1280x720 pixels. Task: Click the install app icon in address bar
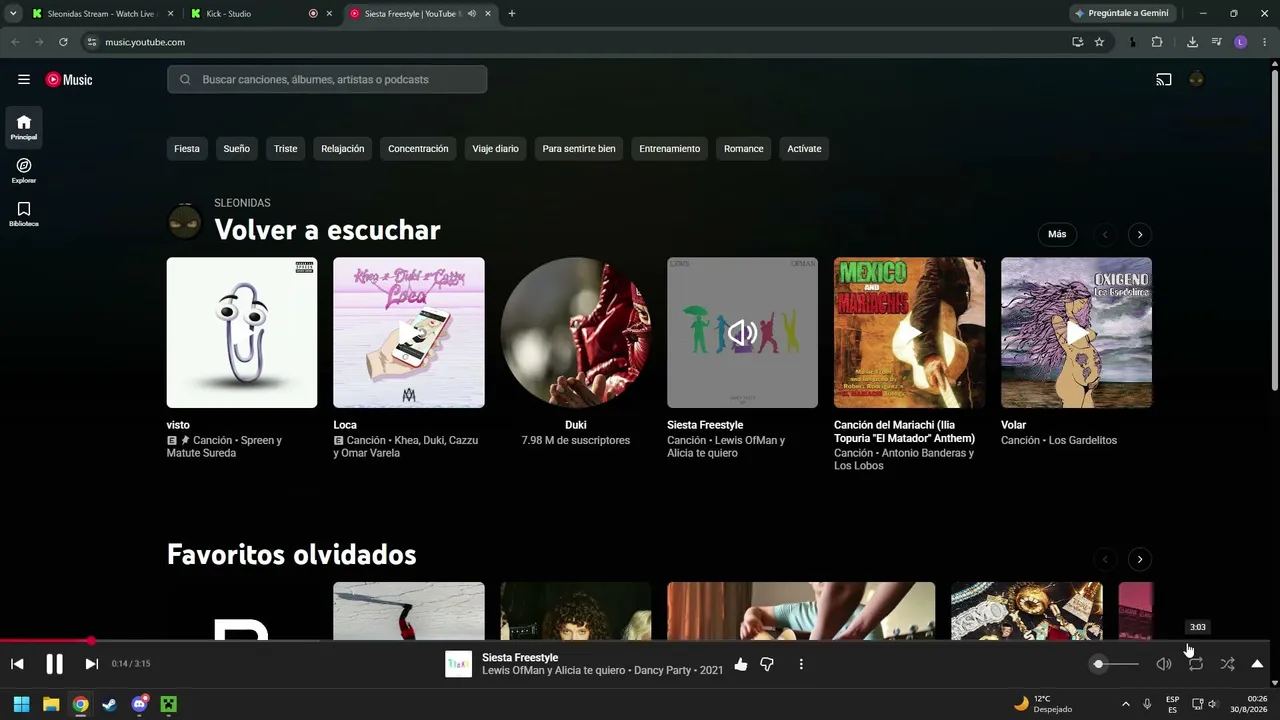pyautogui.click(x=1077, y=42)
